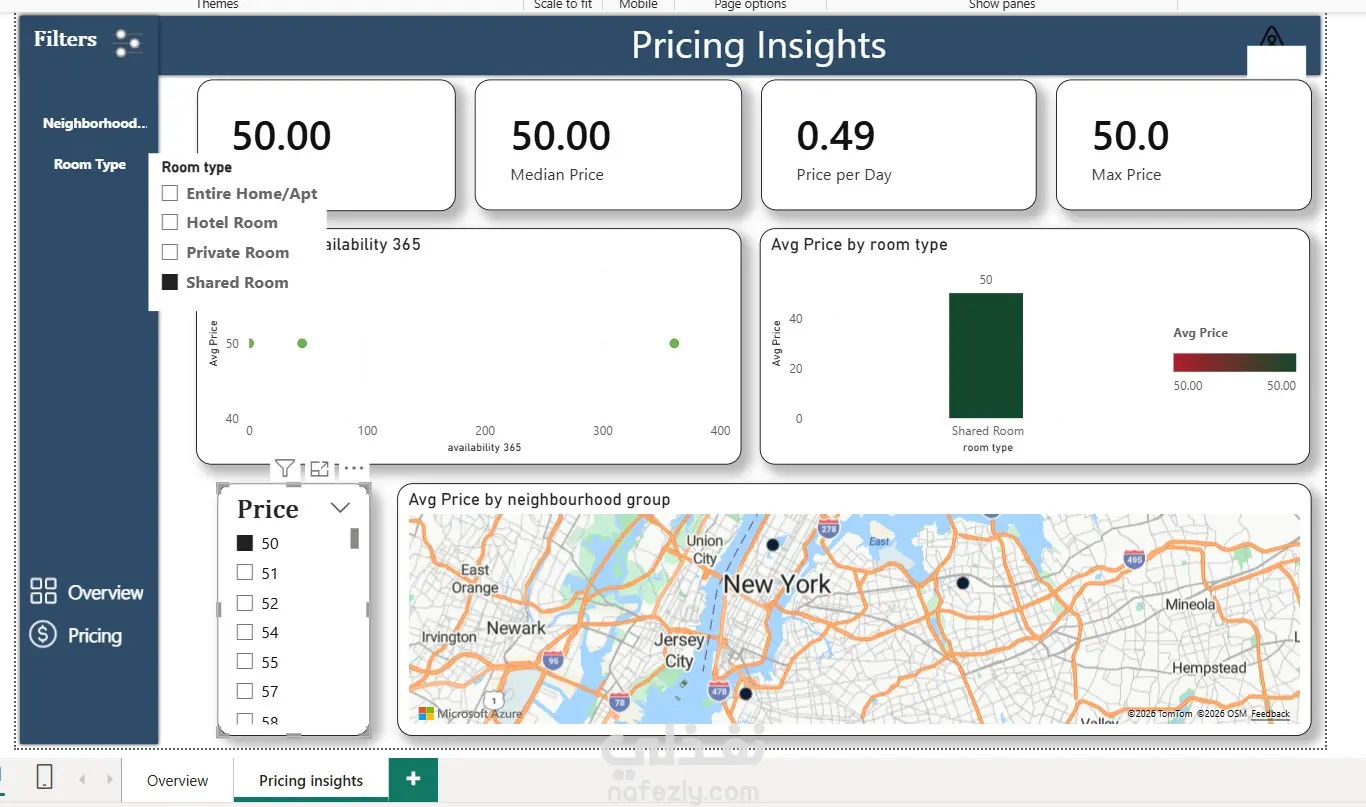Click the Price slicer scrollbar
Viewport: 1366px width, 807px height.
click(x=354, y=539)
